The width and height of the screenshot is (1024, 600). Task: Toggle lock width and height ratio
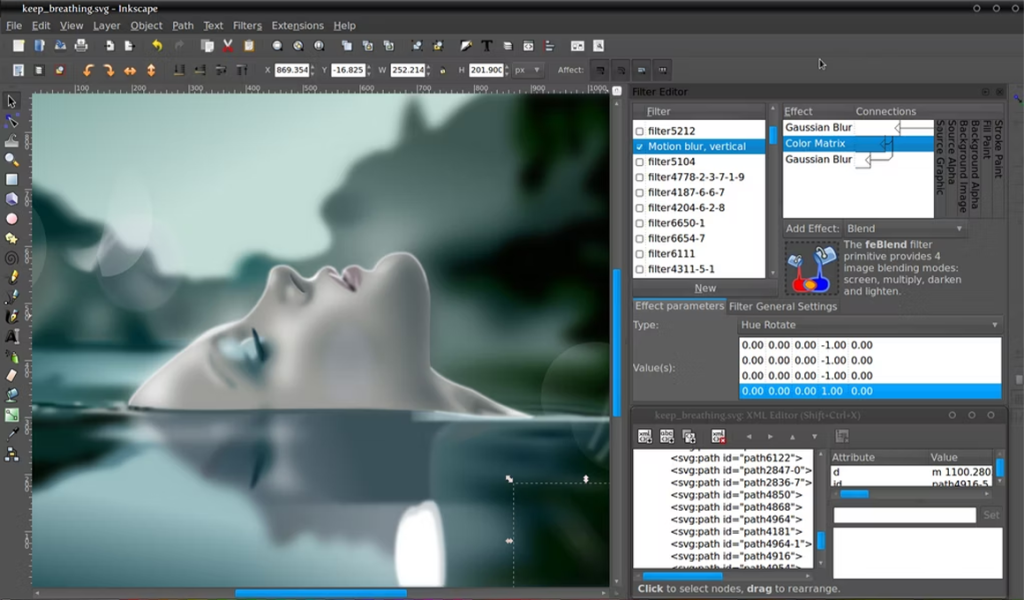point(443,70)
